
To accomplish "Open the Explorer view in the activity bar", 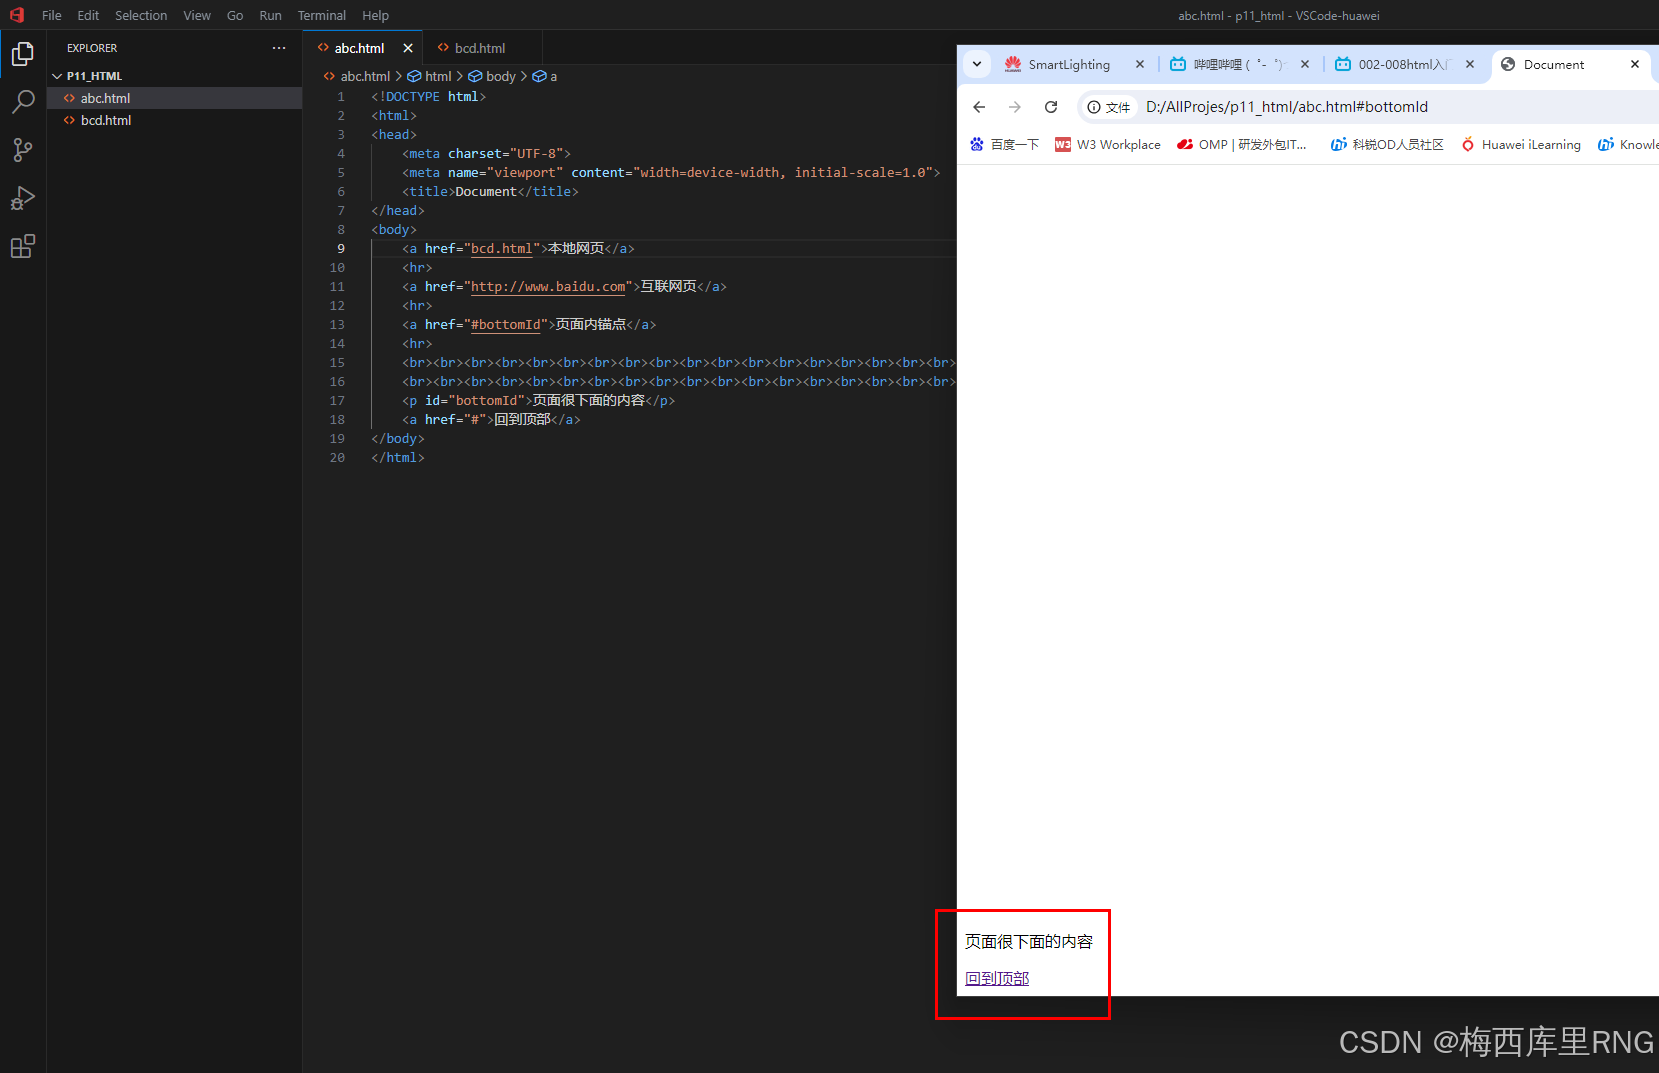I will coord(22,54).
